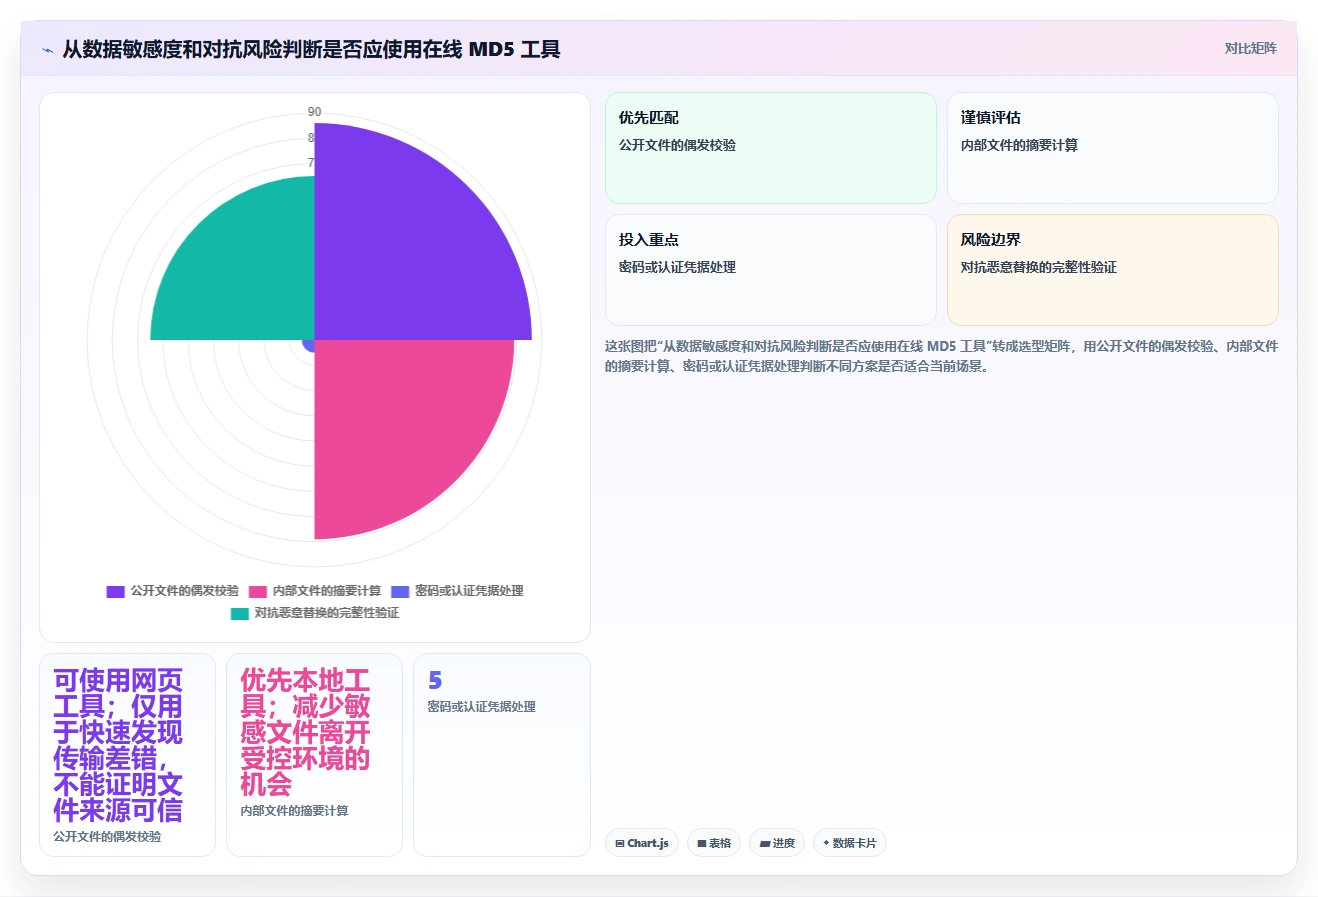Click the 数据卡片 sparkle icon
This screenshot has width=1318, height=897.
[826, 843]
